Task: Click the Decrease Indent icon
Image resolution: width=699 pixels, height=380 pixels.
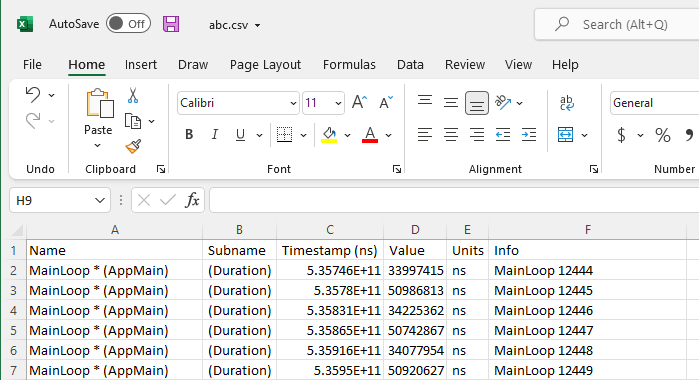Action: pyautogui.click(x=503, y=134)
